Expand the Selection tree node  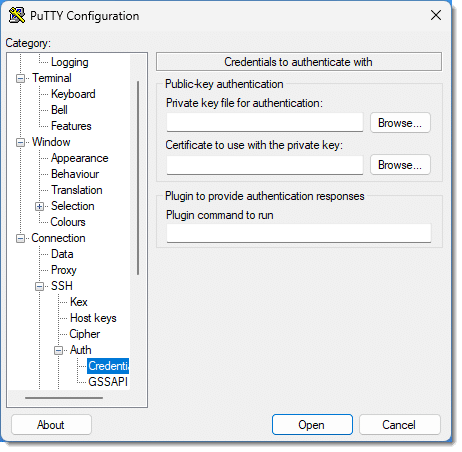click(x=39, y=207)
